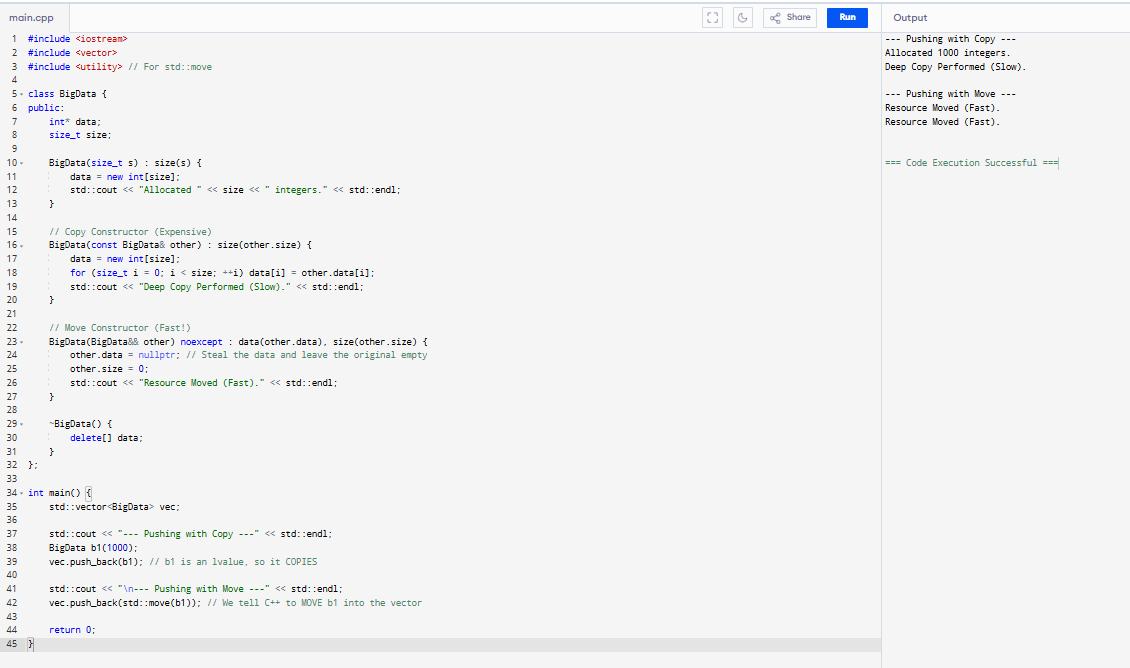This screenshot has width=1130, height=668.
Task: Click '--- Pushing with Move ---' output line
Action: pyautogui.click(x=951, y=94)
